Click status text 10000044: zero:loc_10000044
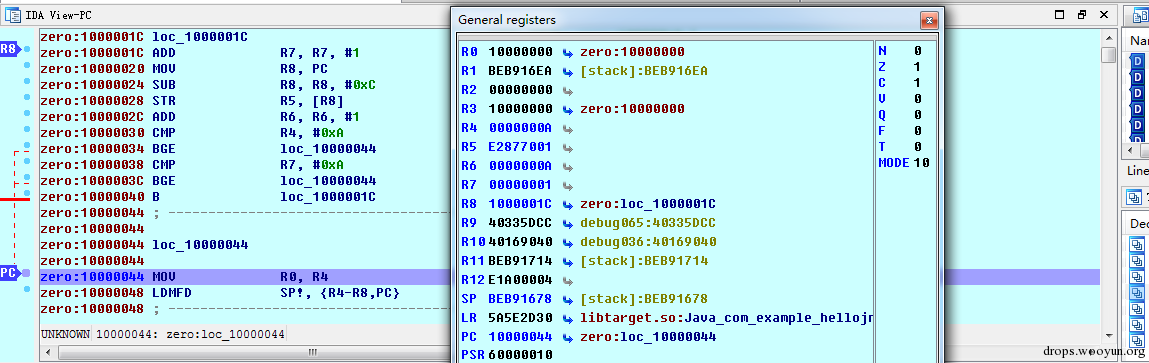This screenshot has width=1149, height=363. 191,334
